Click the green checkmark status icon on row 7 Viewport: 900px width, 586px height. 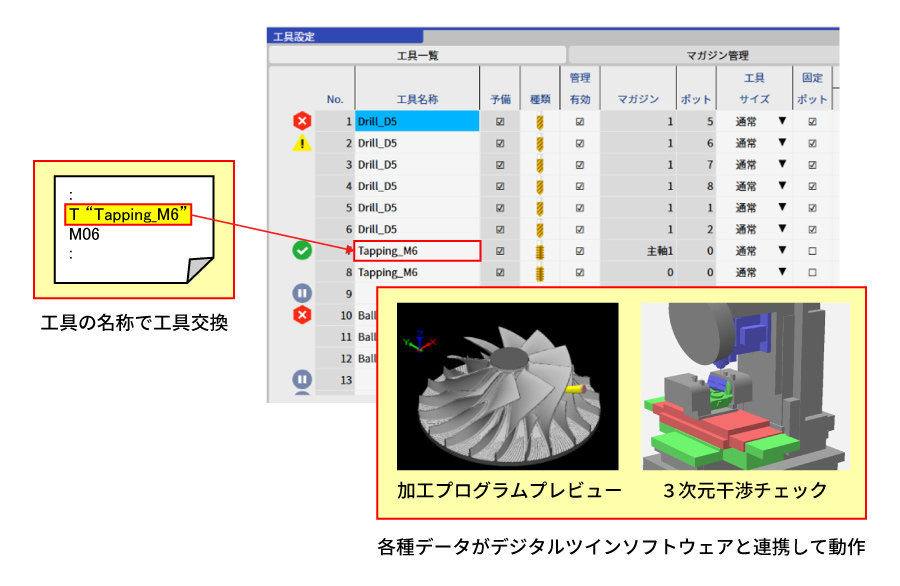(302, 251)
